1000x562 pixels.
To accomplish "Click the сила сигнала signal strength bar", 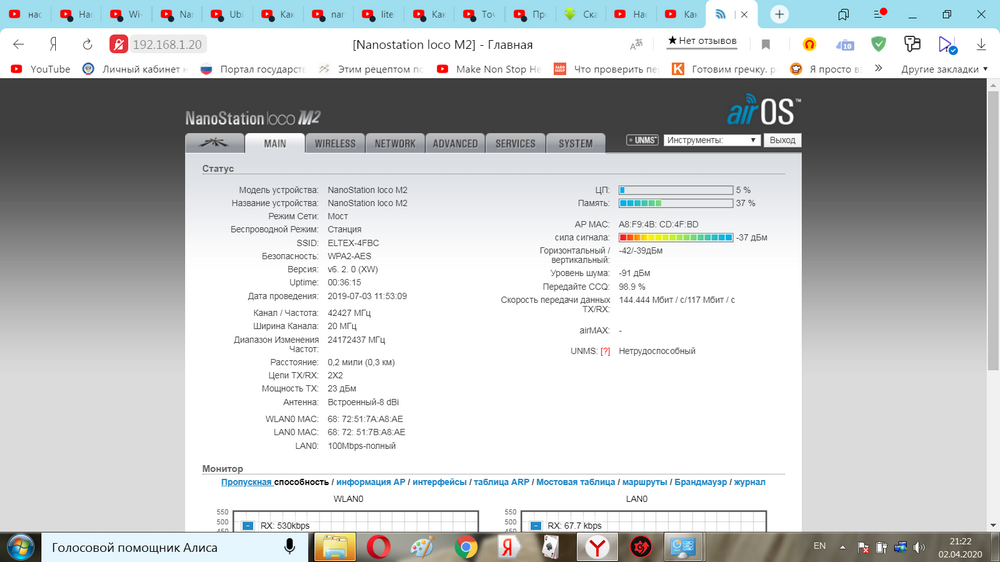I will (x=675, y=237).
